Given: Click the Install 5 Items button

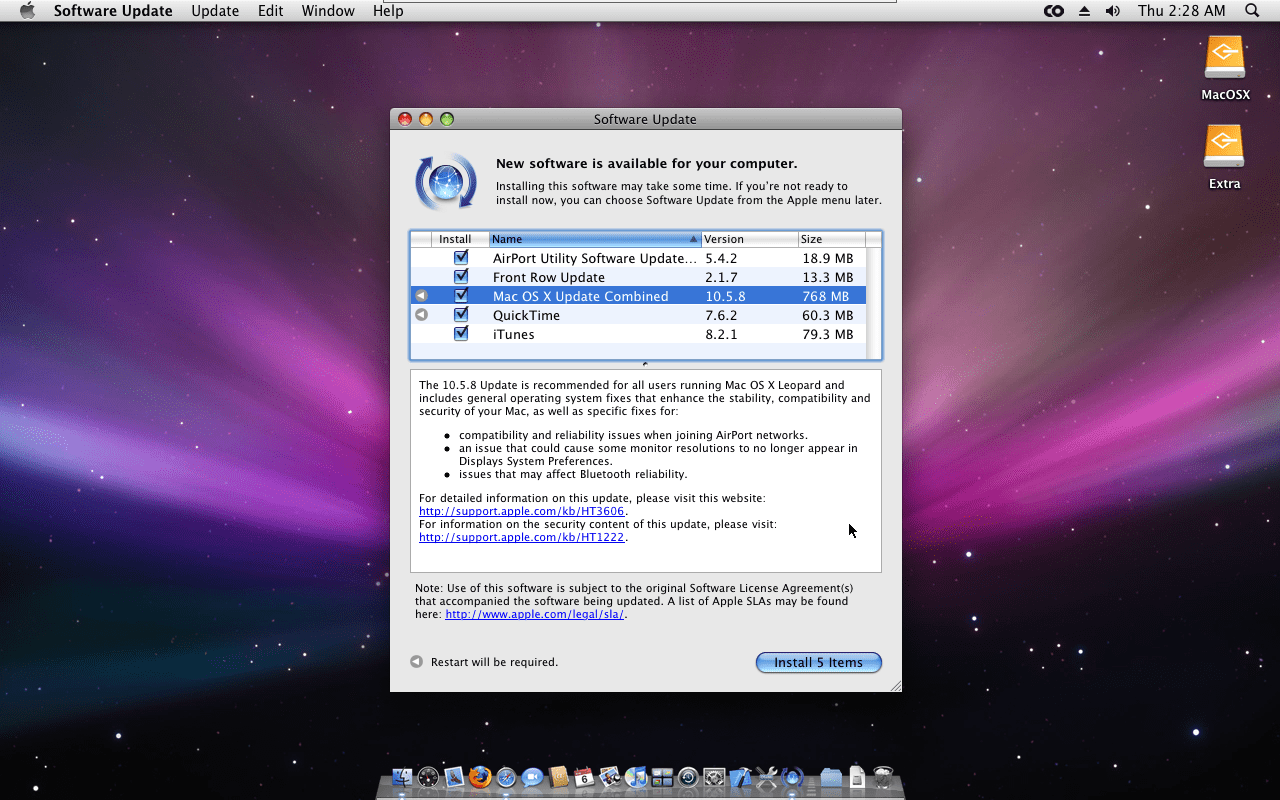Looking at the screenshot, I should click(x=818, y=662).
